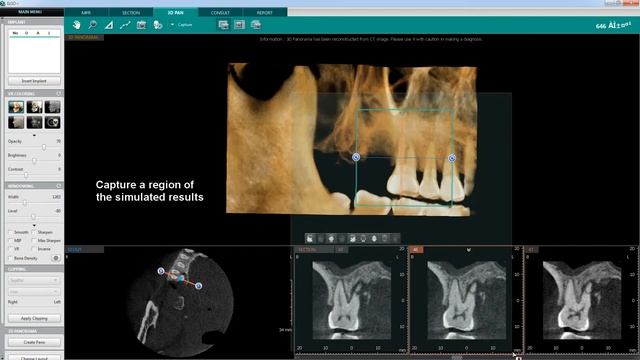Enable the Max Sharpen checkbox
Viewport: 640px width, 360px height.
click(x=34, y=241)
